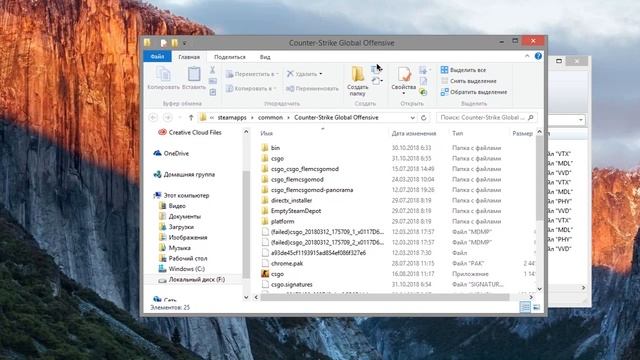The height and width of the screenshot is (360, 640).
Task: Sort by Дата изменения column header
Action: (414, 133)
